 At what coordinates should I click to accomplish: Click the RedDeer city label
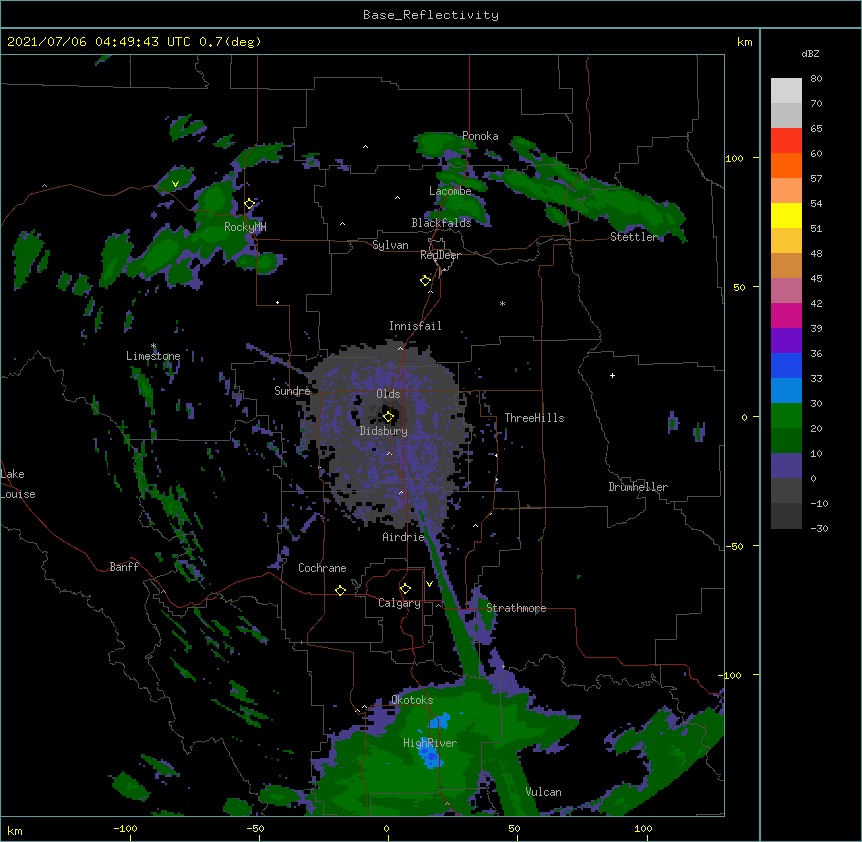[x=440, y=255]
